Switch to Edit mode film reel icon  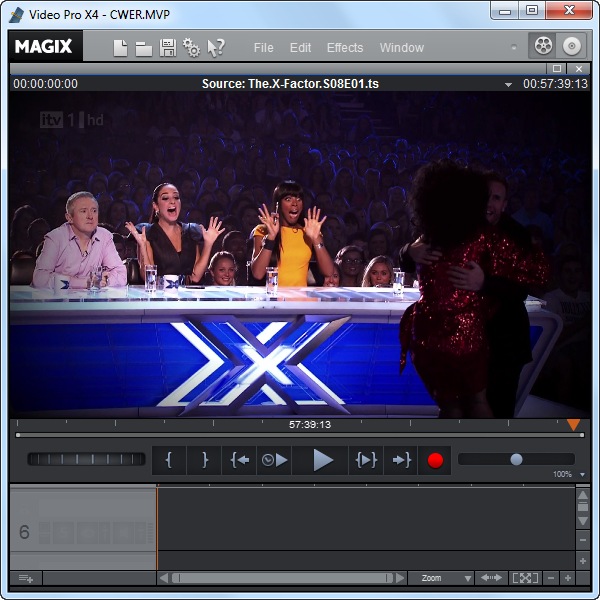click(x=543, y=46)
